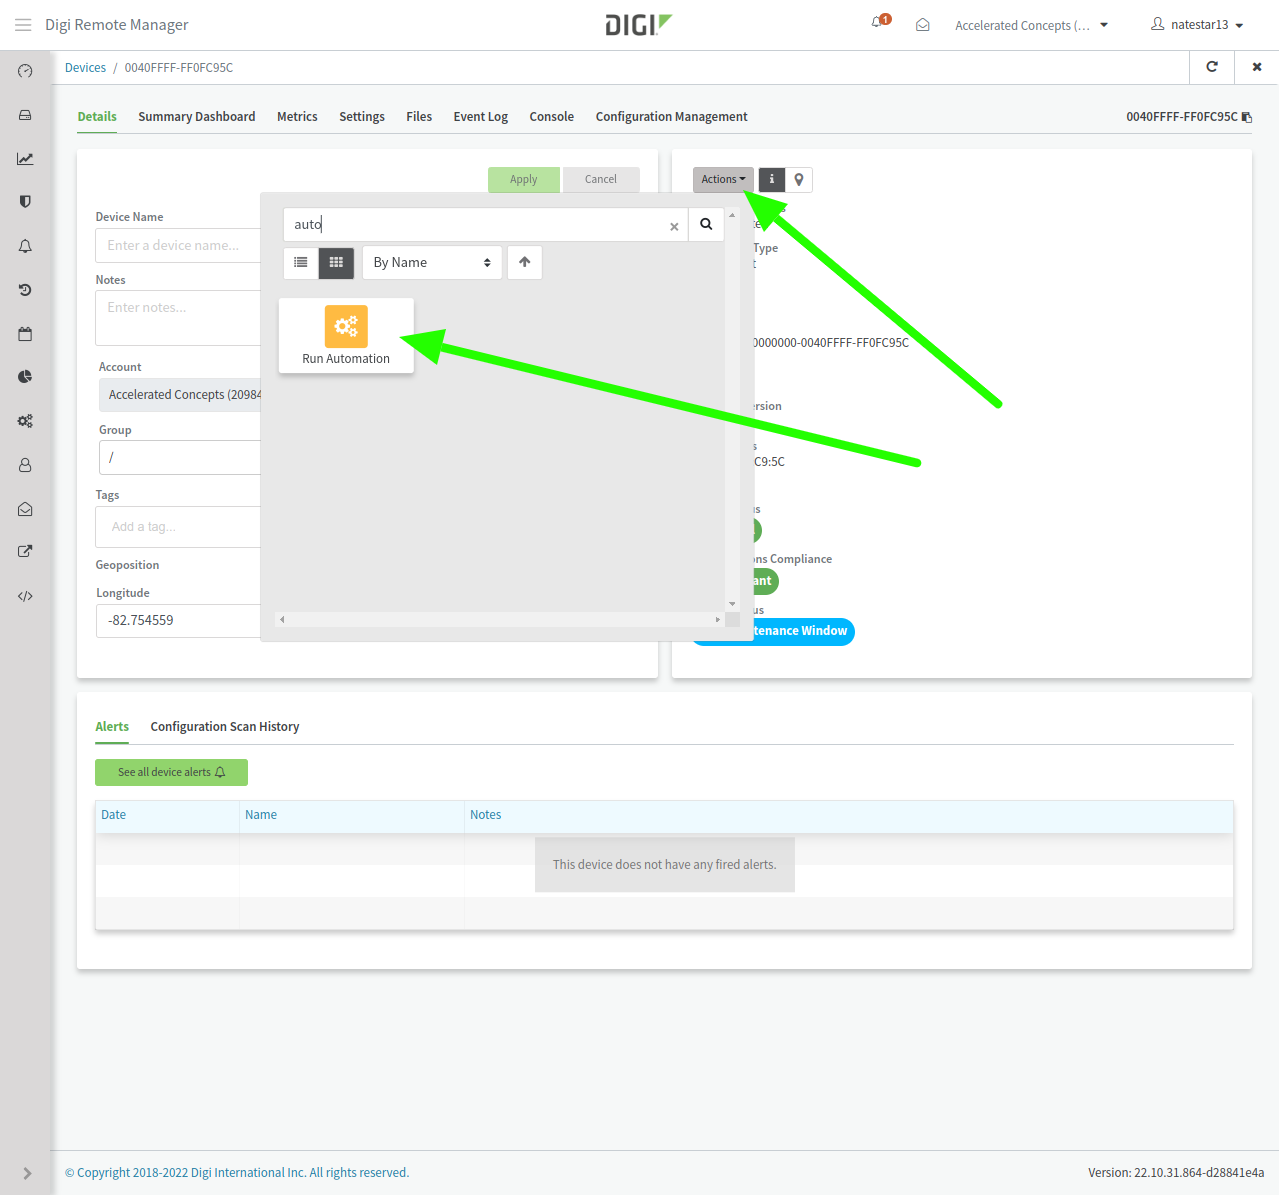Go to the Devices breadcrumb link
The width and height of the screenshot is (1279, 1195).
85,68
